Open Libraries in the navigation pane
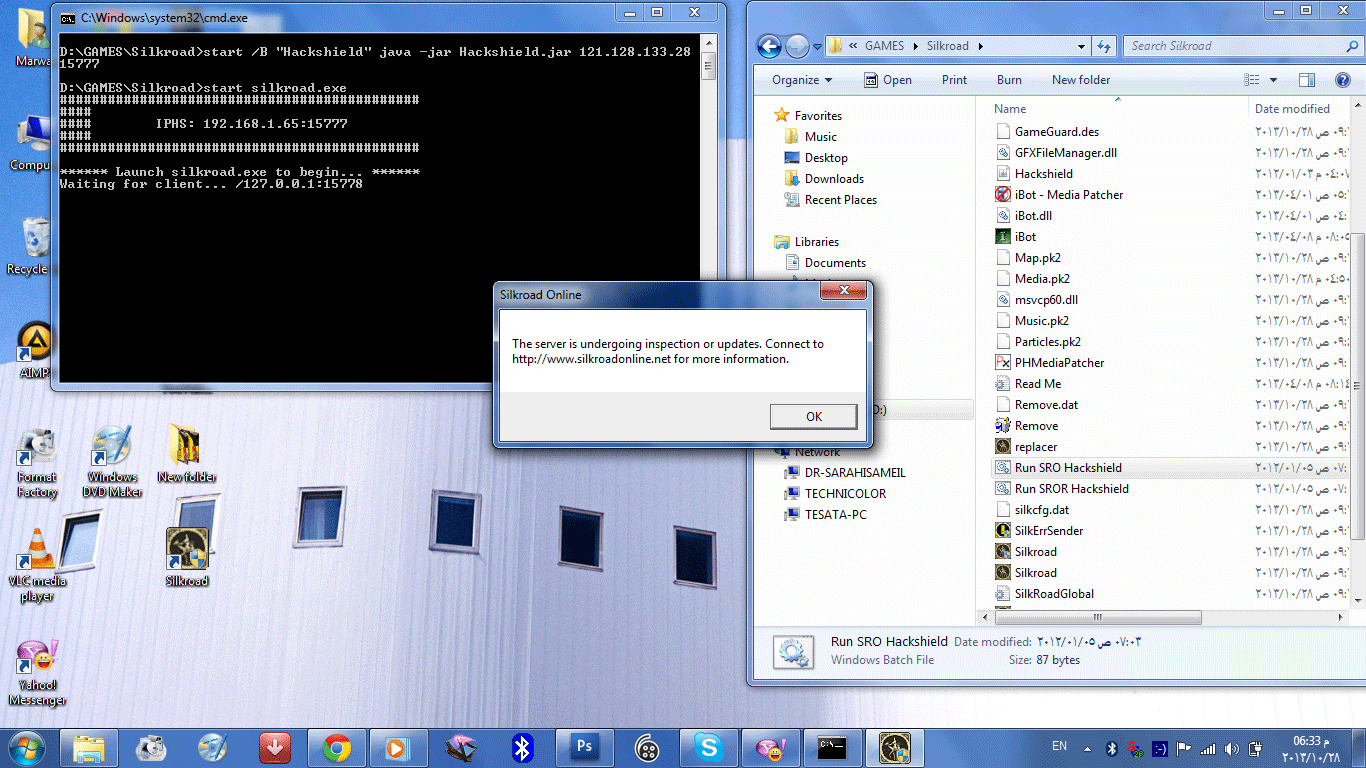Viewport: 1366px width, 768px height. (806, 241)
